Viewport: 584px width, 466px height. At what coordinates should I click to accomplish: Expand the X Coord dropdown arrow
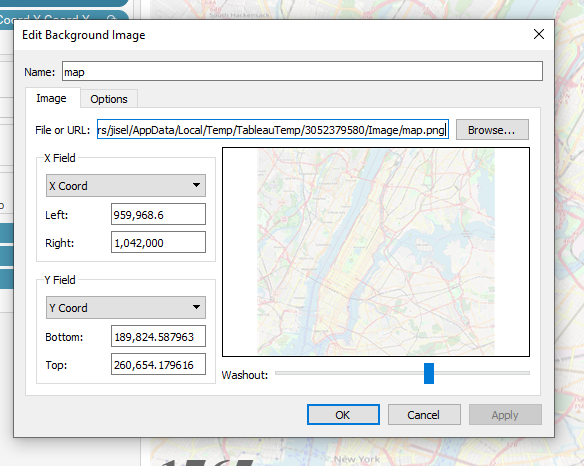[196, 185]
